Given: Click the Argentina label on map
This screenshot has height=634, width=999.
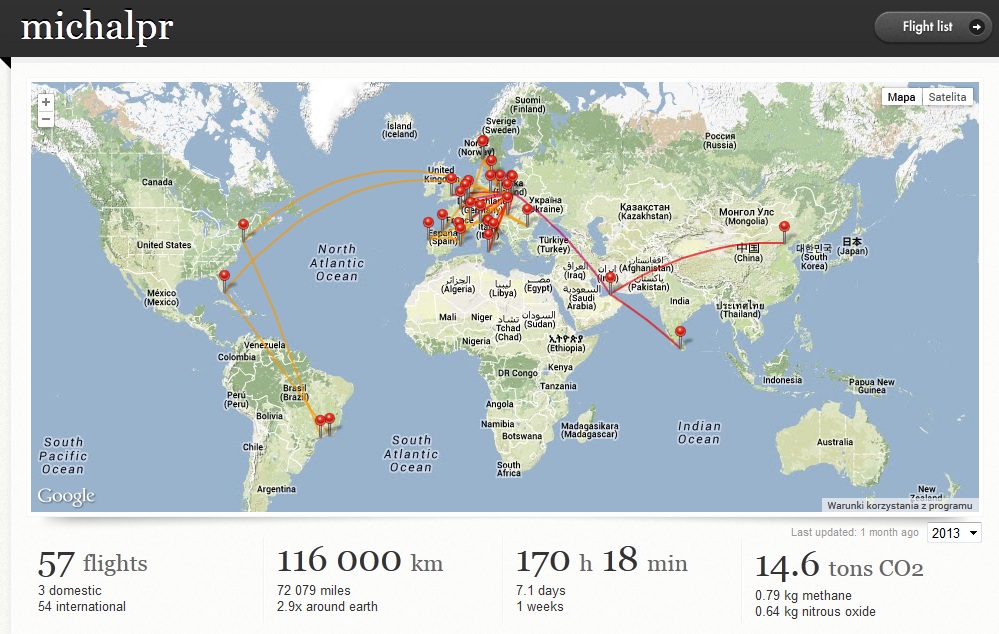Looking at the screenshot, I should coord(276,489).
